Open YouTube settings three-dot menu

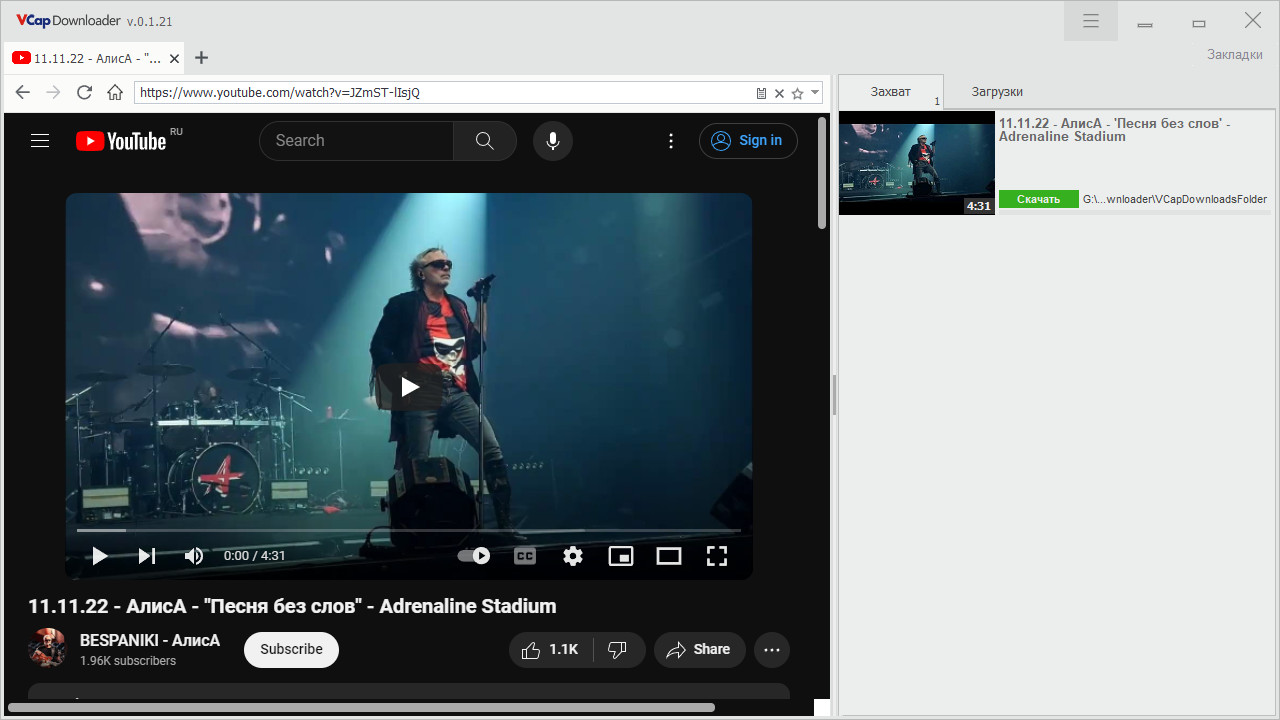coord(671,141)
